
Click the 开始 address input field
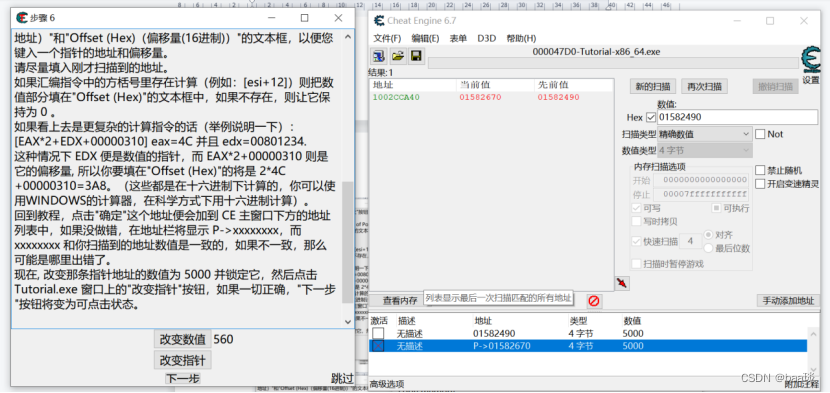tap(701, 181)
